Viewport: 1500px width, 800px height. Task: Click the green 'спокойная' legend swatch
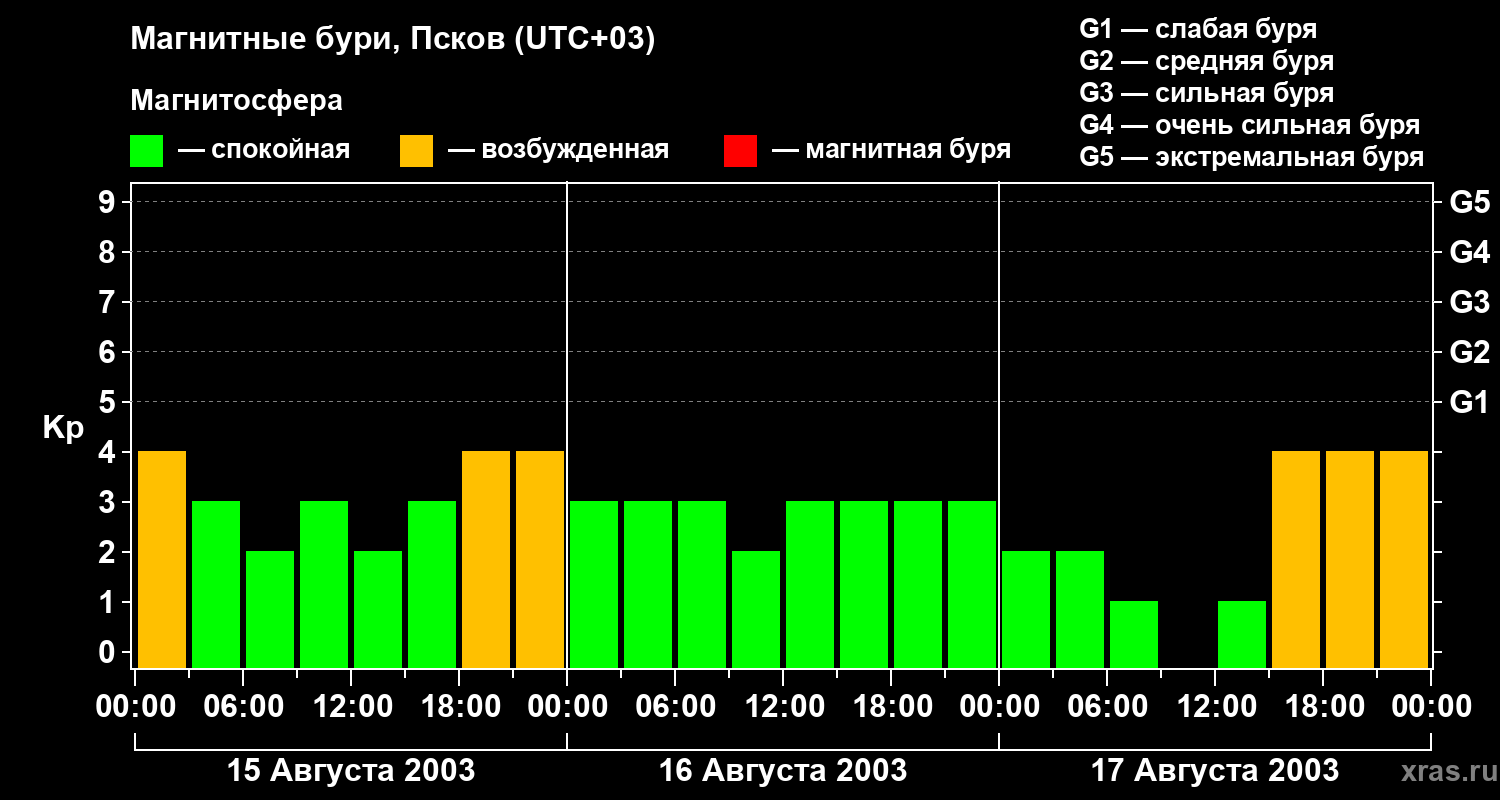tap(146, 151)
